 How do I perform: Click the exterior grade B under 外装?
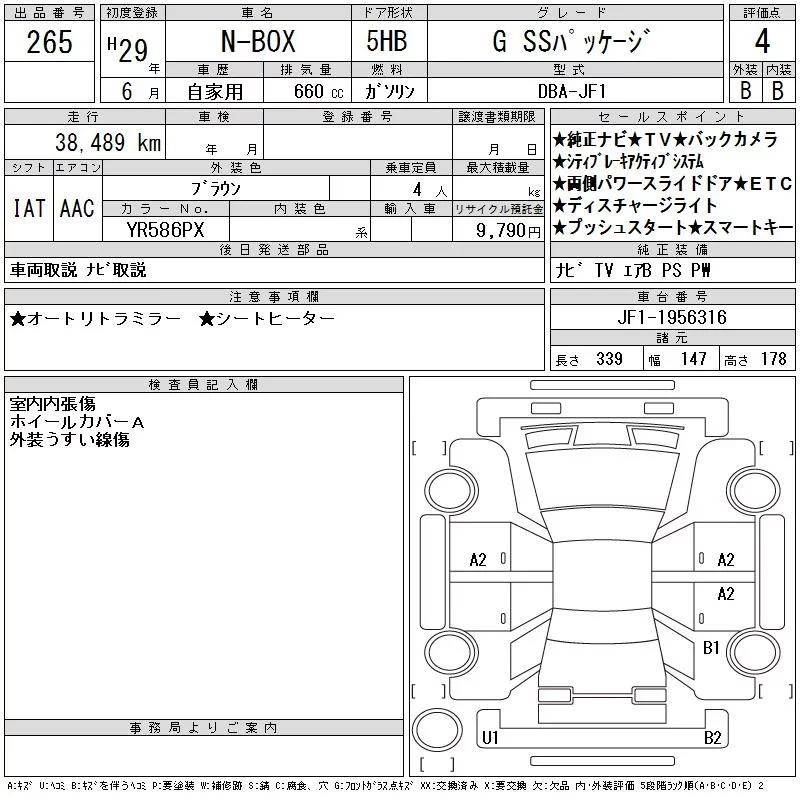click(745, 90)
